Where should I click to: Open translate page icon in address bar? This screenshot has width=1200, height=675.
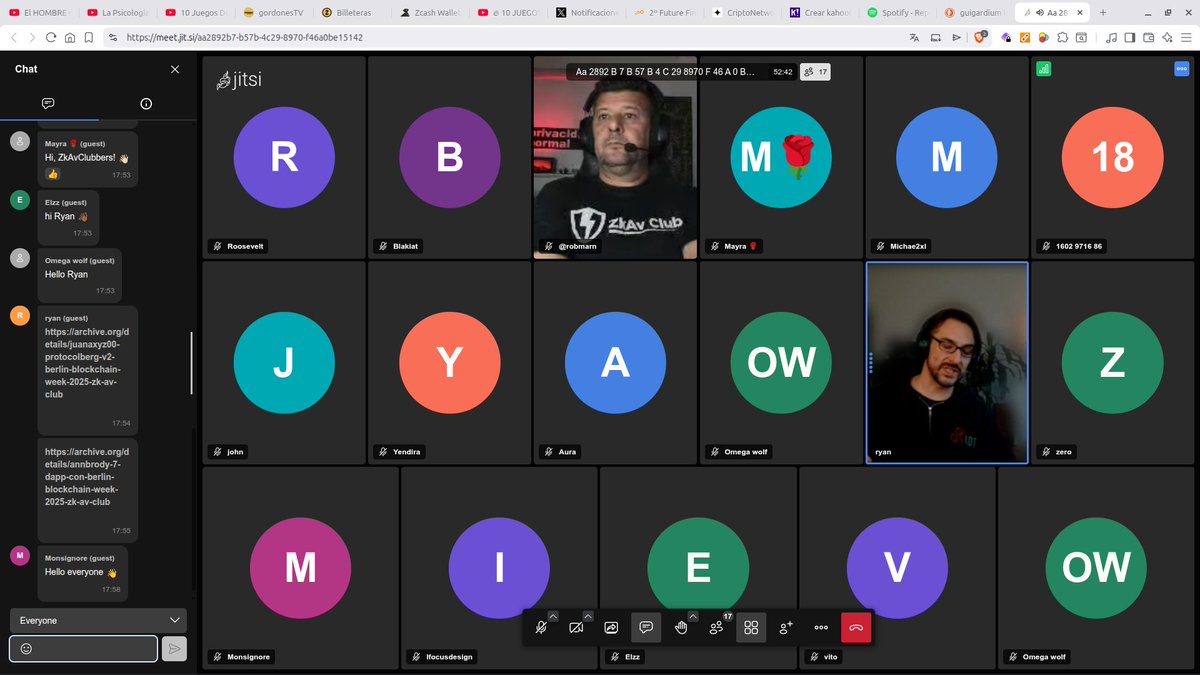(914, 37)
